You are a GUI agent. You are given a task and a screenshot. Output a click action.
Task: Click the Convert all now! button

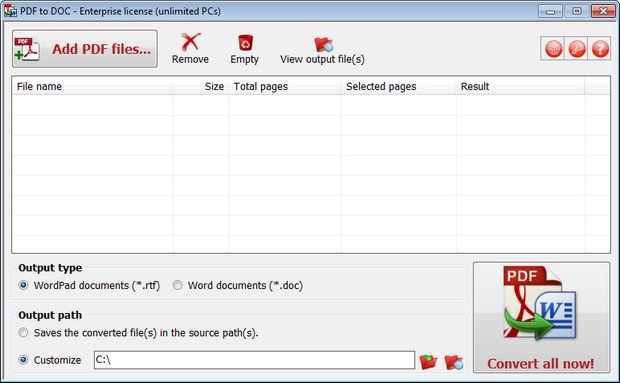tap(541, 317)
